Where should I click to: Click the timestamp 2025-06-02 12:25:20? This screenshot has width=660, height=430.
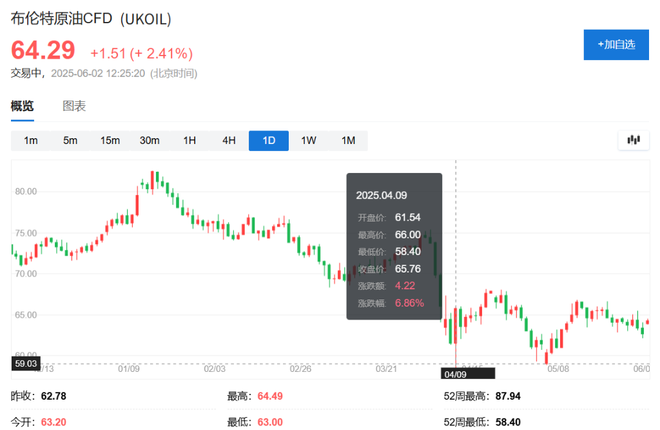pyautogui.click(x=98, y=74)
